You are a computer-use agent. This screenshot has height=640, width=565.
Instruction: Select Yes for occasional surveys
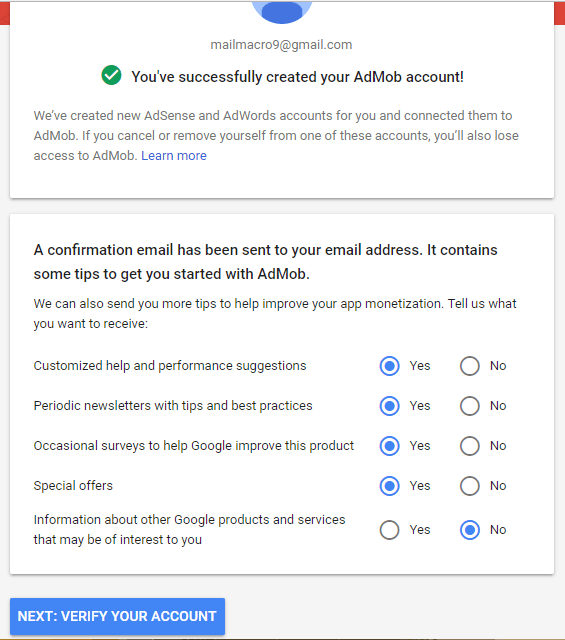pyautogui.click(x=389, y=446)
